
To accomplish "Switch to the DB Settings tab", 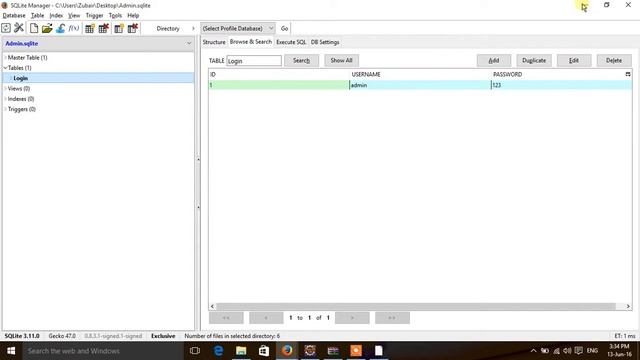I will coord(325,42).
